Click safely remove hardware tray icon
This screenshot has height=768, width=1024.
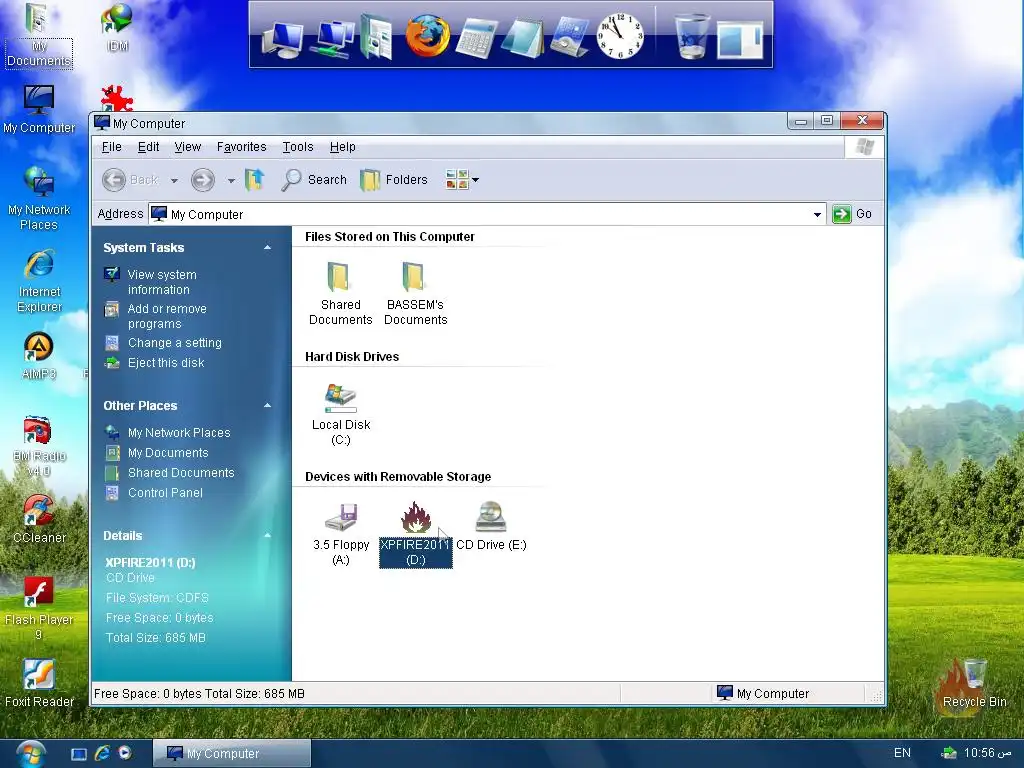[949, 753]
